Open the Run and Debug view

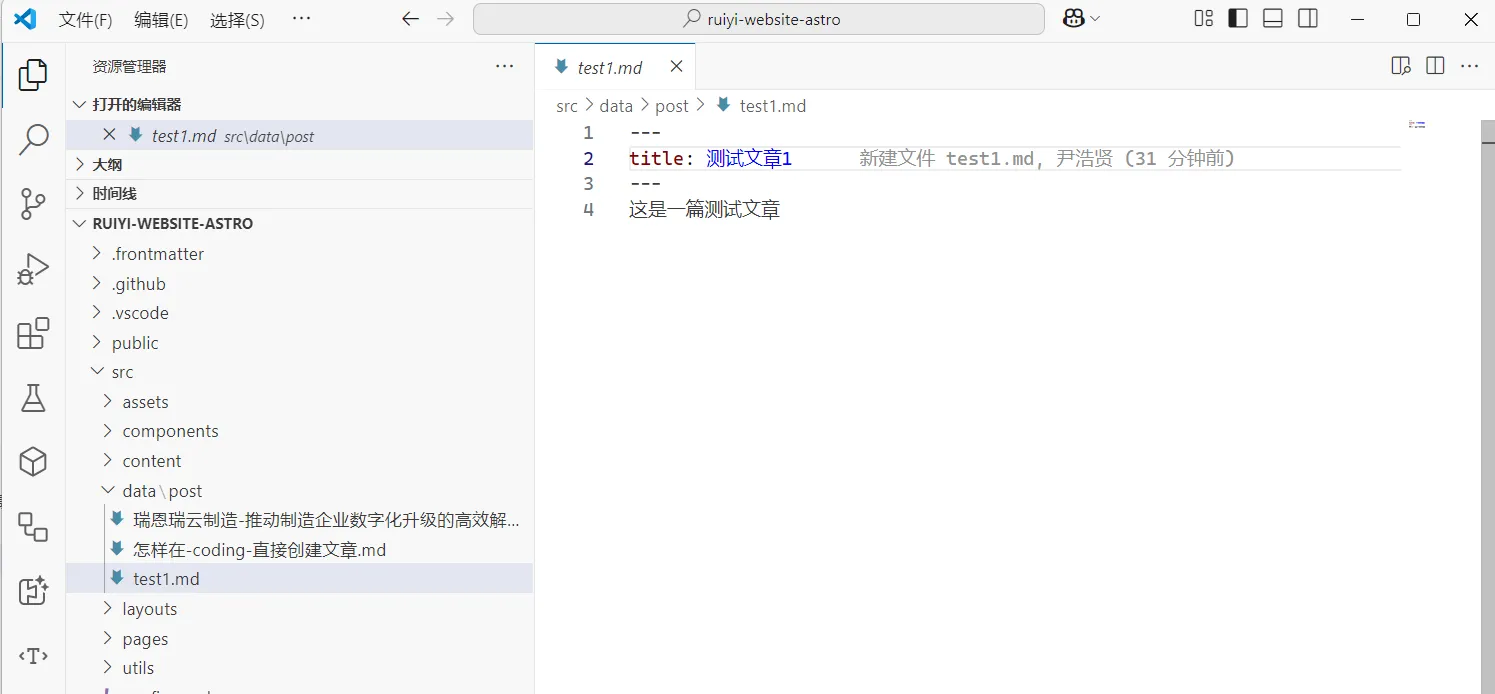tap(33, 269)
